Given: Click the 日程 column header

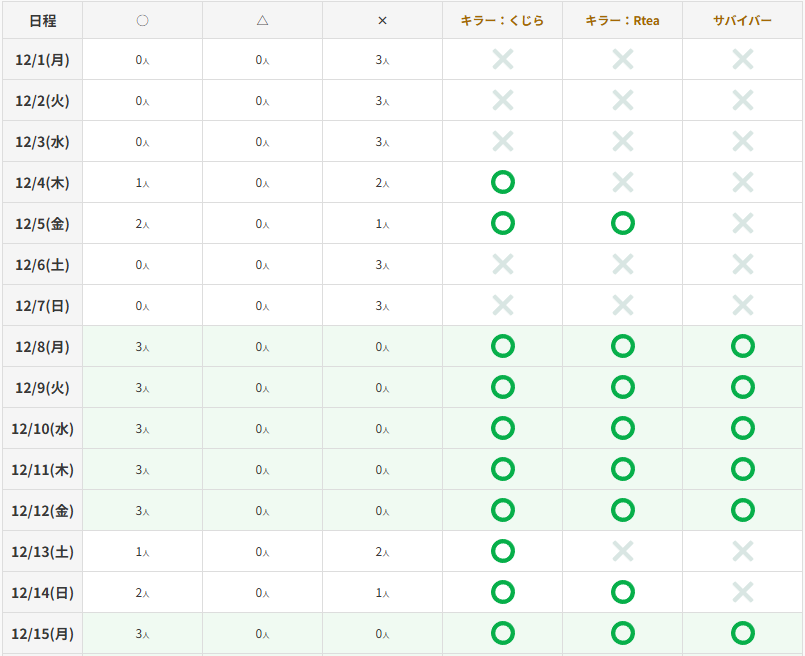Looking at the screenshot, I should click(43, 21).
